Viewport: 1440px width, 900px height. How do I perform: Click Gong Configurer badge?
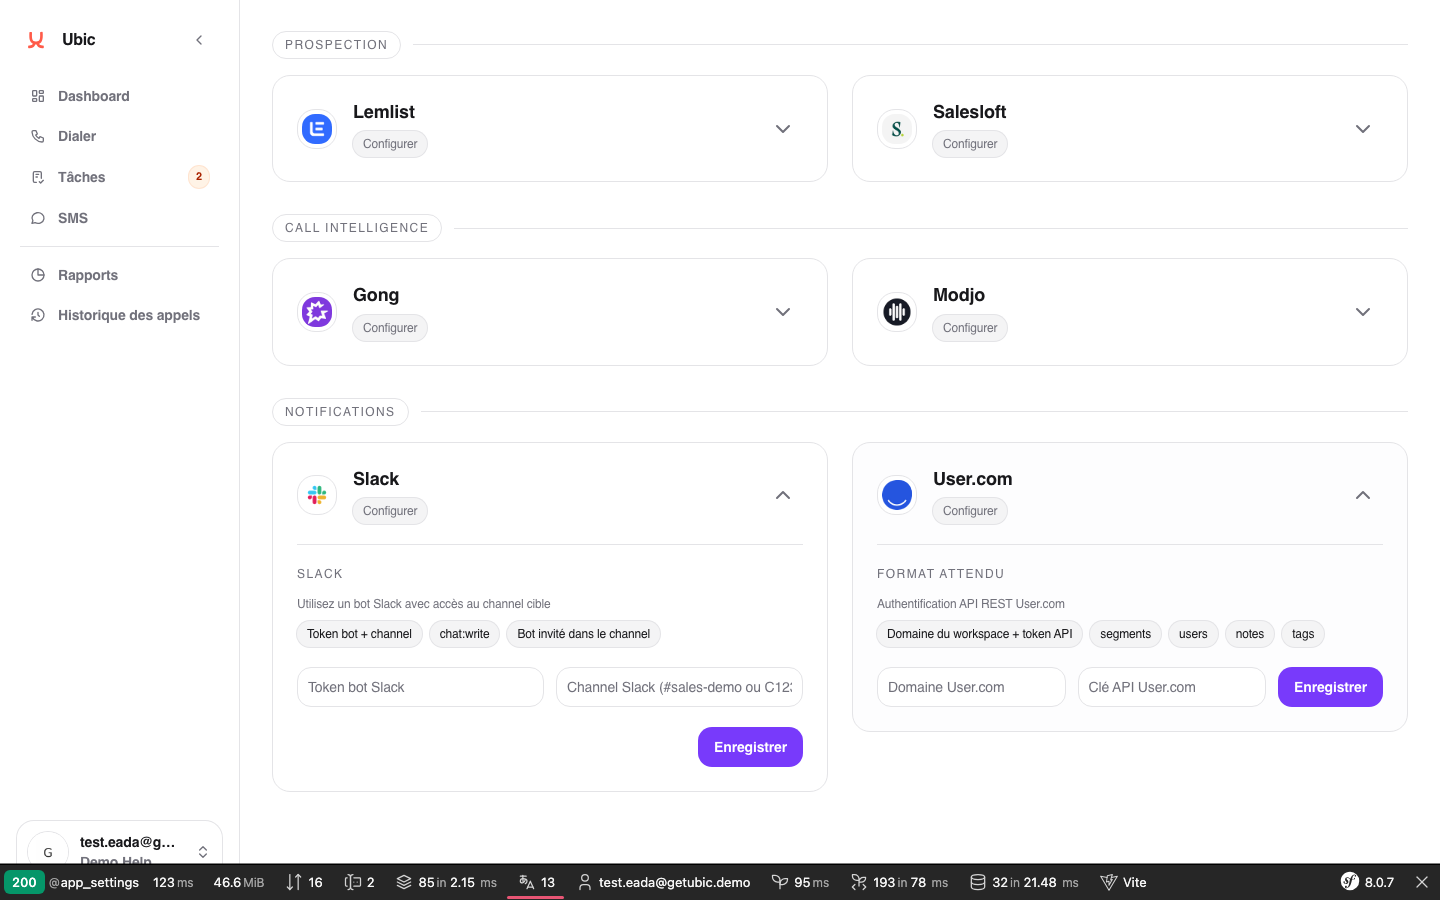pos(390,328)
